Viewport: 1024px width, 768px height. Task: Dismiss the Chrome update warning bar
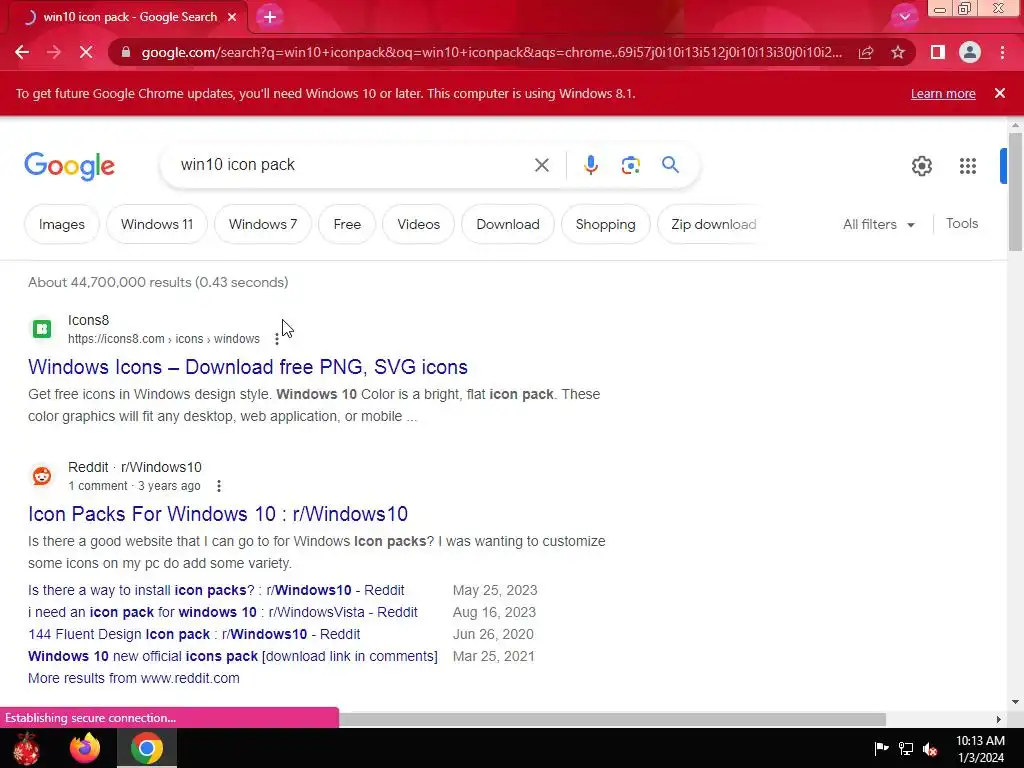tap(1000, 93)
